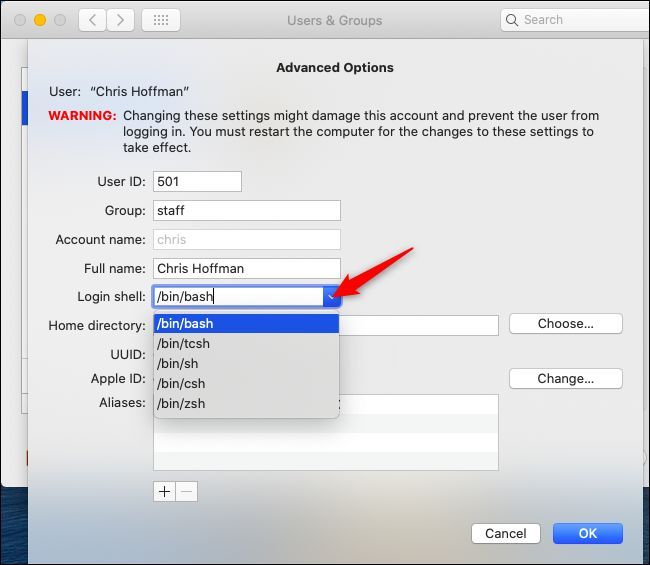Screen dimensions: 650x565
Task: Click the User ID field
Action: pyautogui.click(x=197, y=181)
